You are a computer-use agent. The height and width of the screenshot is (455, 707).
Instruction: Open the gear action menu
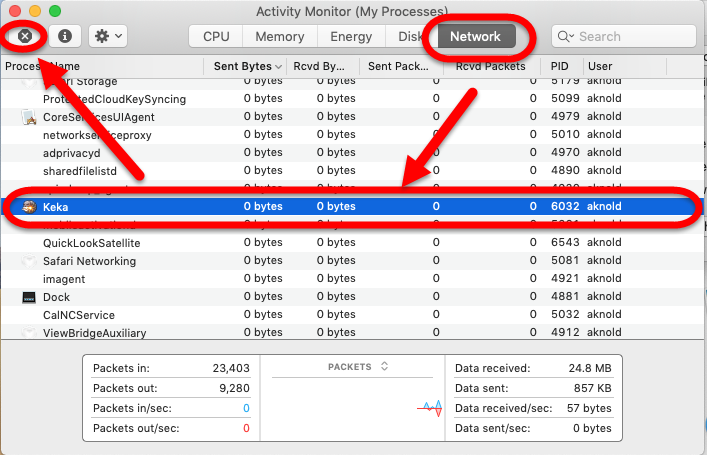point(107,36)
